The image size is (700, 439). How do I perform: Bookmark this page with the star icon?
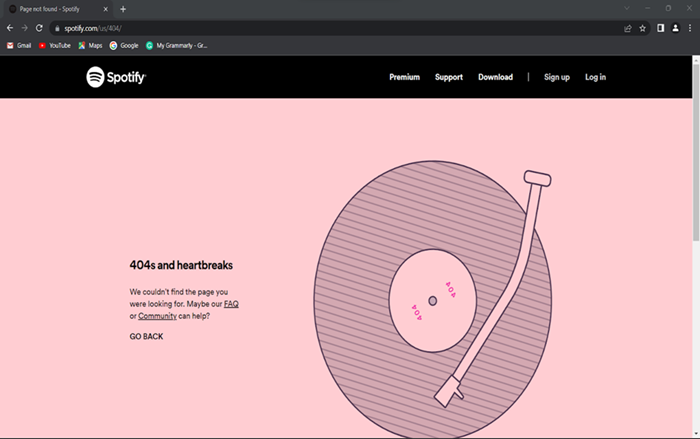[642, 28]
